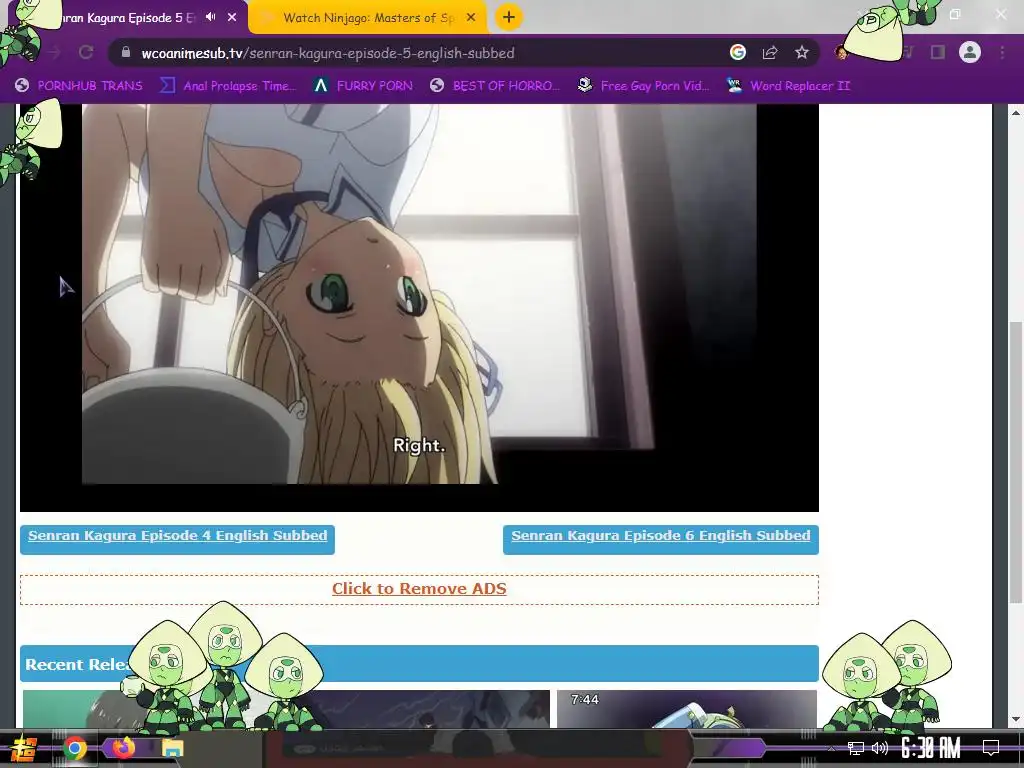Screen dimensions: 1024x768
Task: Open the PORNHUB TRANS bookmark
Action: pyautogui.click(x=79, y=86)
